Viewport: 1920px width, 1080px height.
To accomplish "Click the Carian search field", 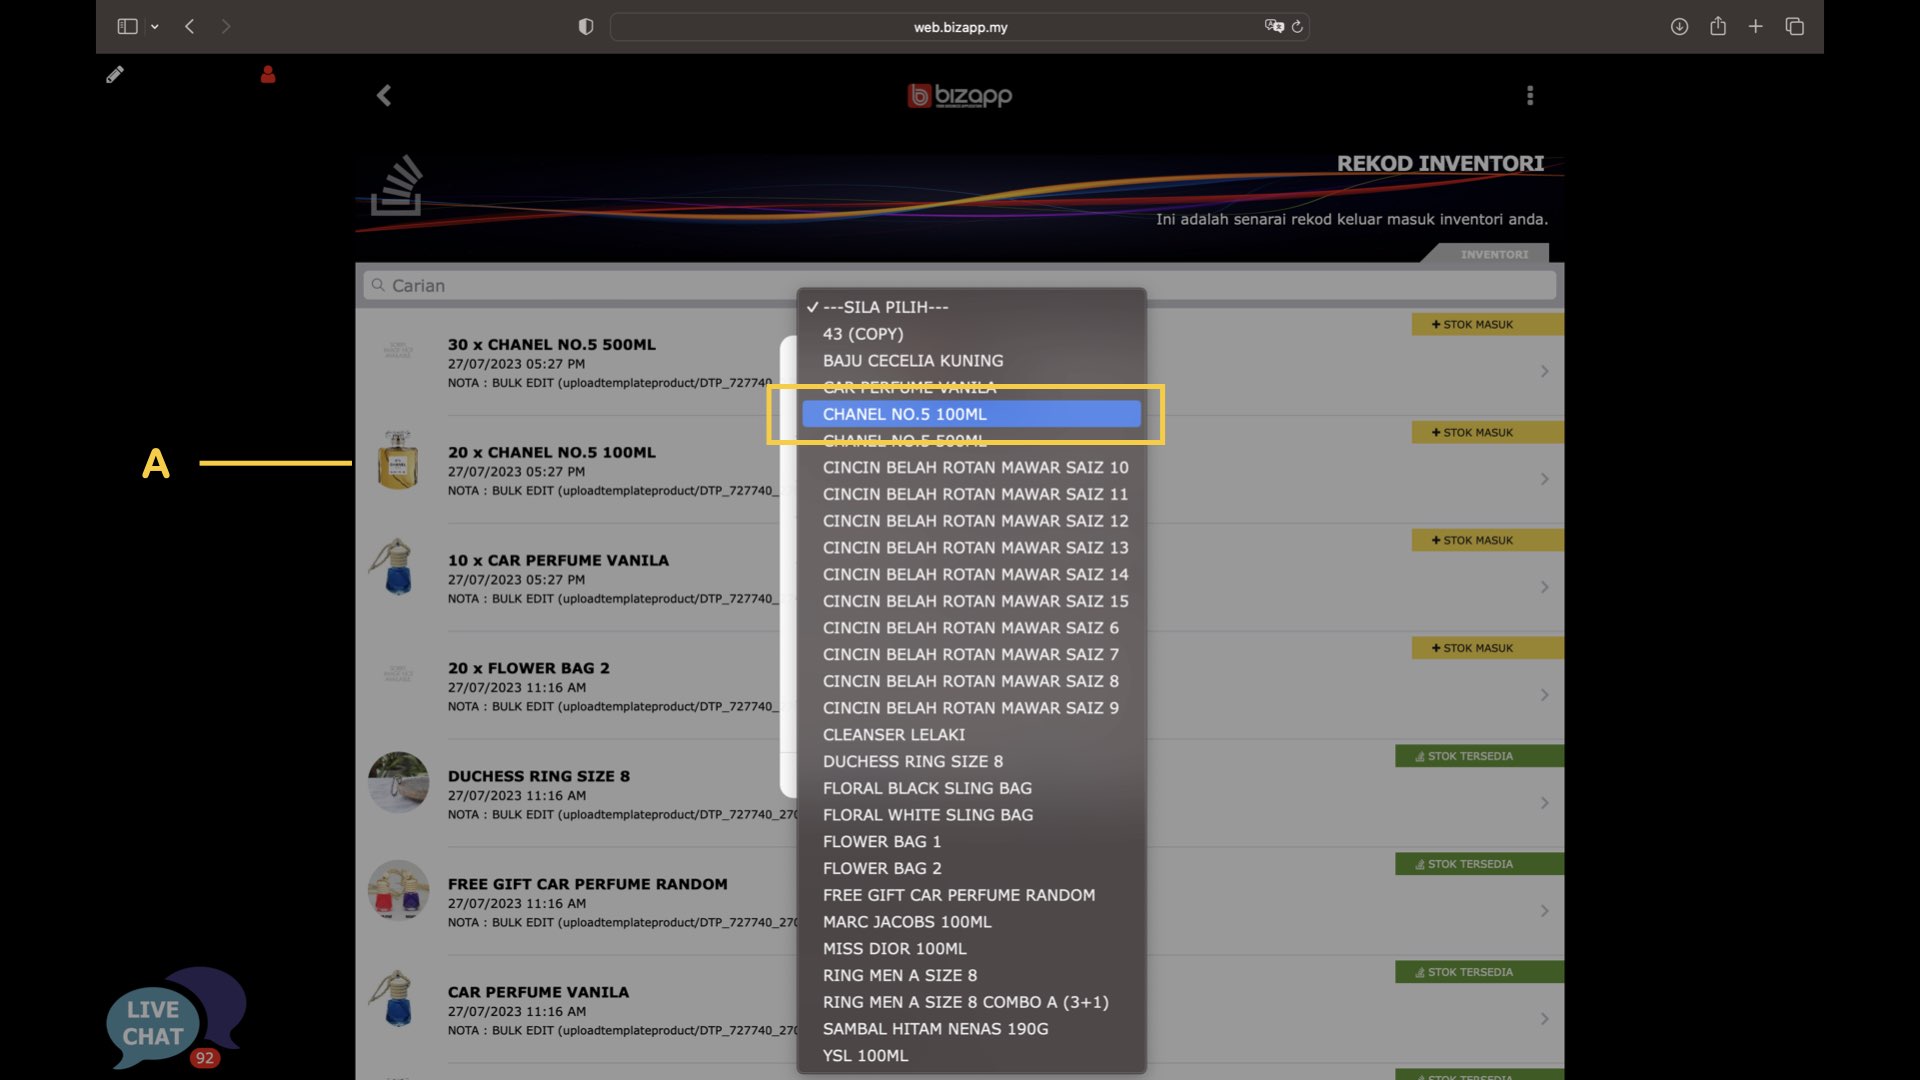I will pos(960,285).
